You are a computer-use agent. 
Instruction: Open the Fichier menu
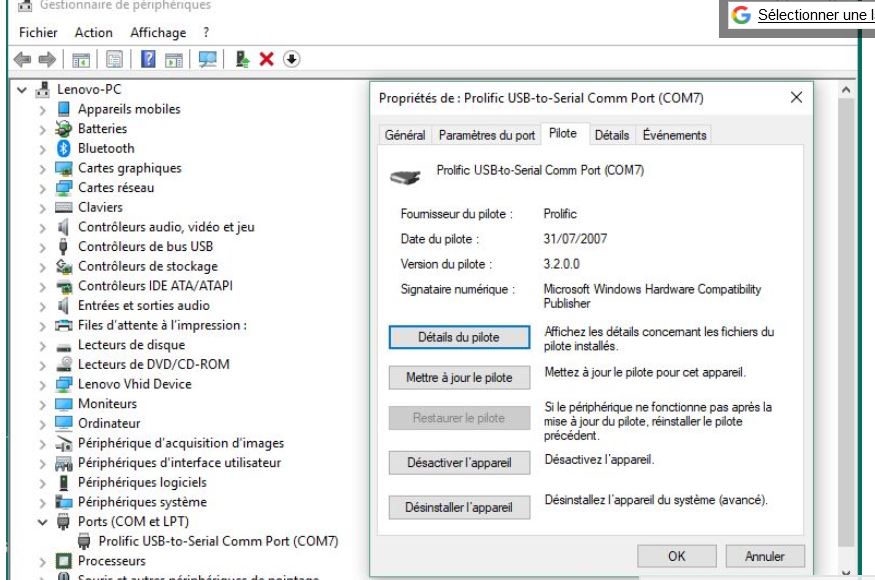[38, 32]
